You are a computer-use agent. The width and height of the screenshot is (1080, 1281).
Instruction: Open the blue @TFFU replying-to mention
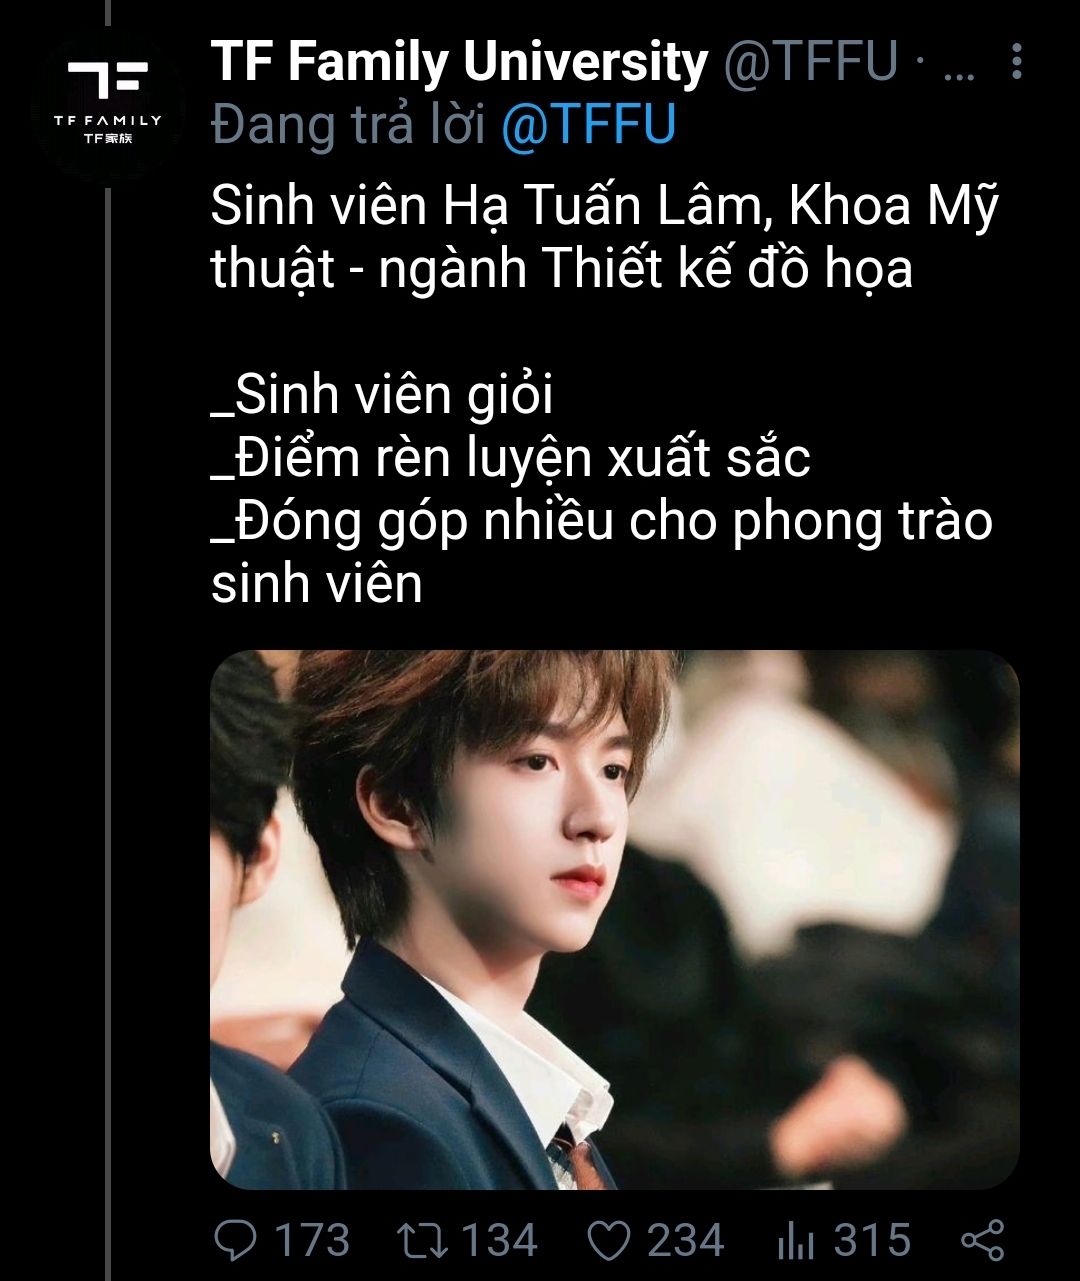[x=588, y=125]
